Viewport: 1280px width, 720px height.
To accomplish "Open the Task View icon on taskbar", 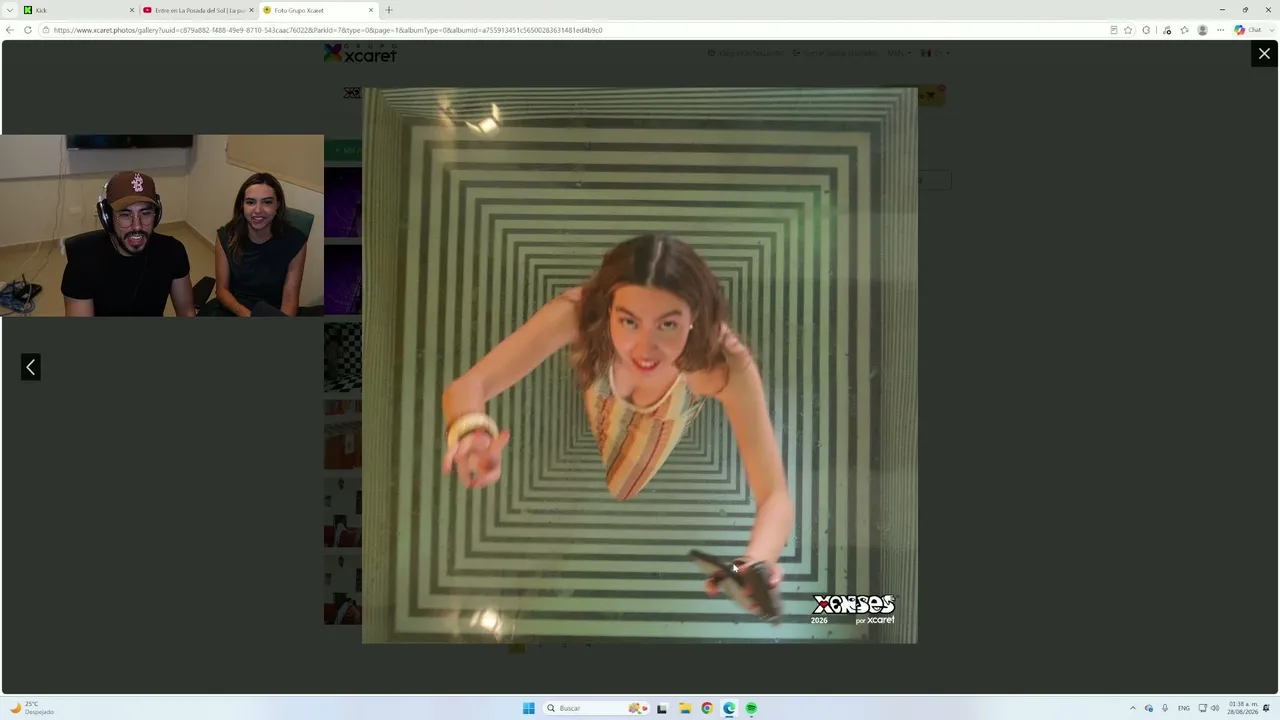I will click(662, 708).
